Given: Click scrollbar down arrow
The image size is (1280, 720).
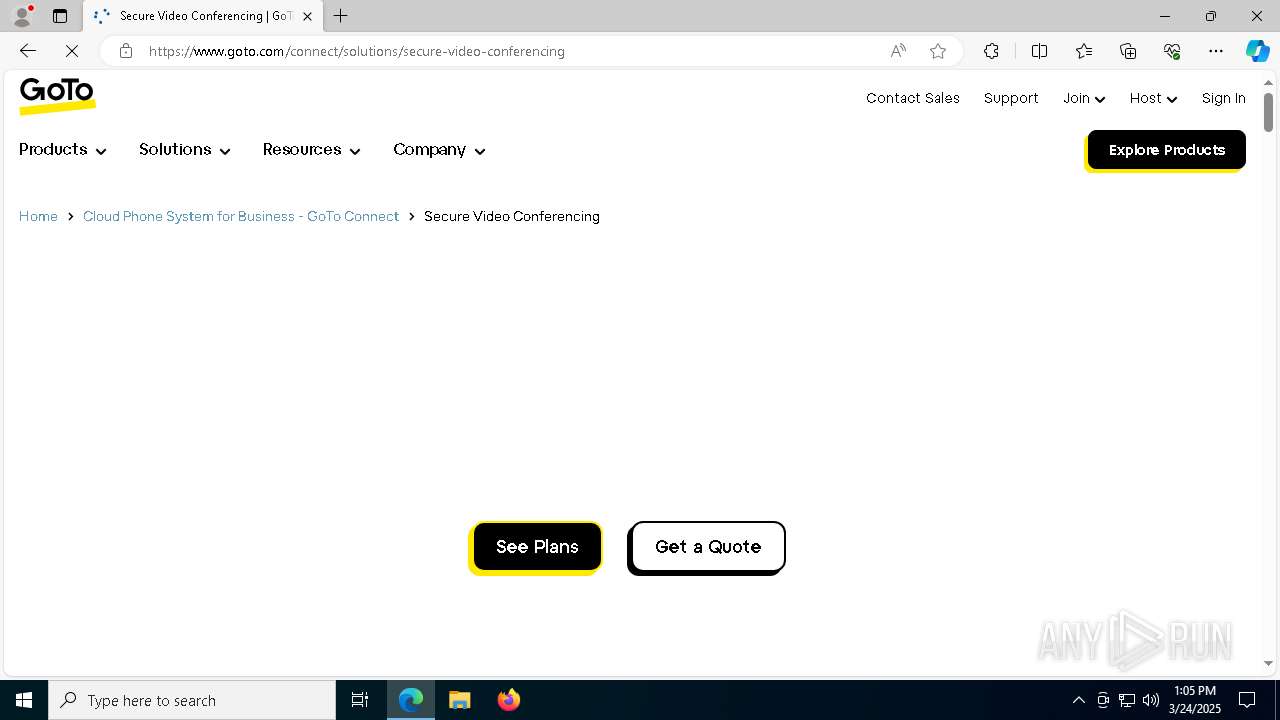Looking at the screenshot, I should pos(1268,663).
